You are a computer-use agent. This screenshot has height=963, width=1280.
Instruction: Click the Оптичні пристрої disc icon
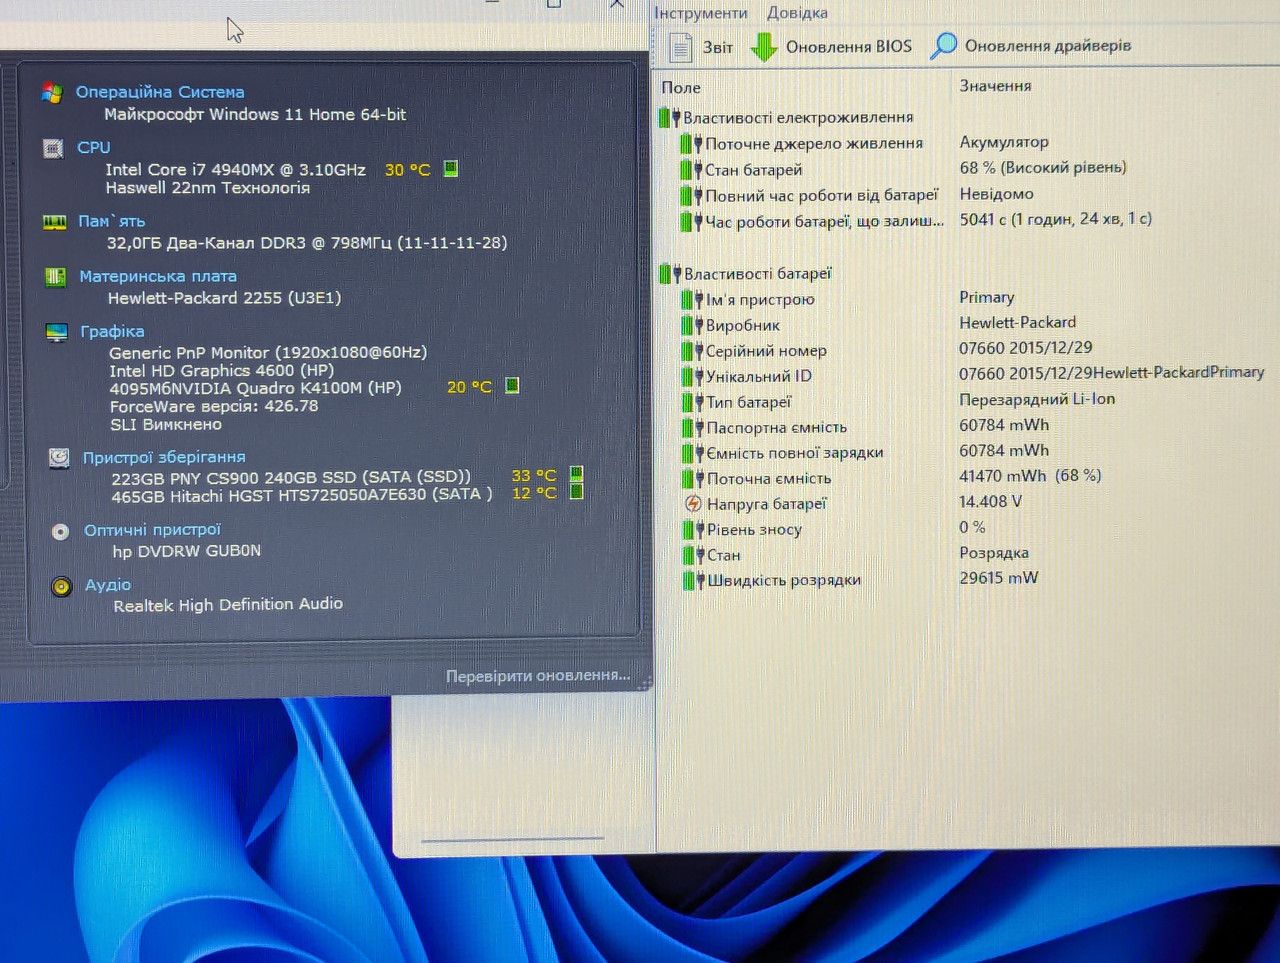60,531
